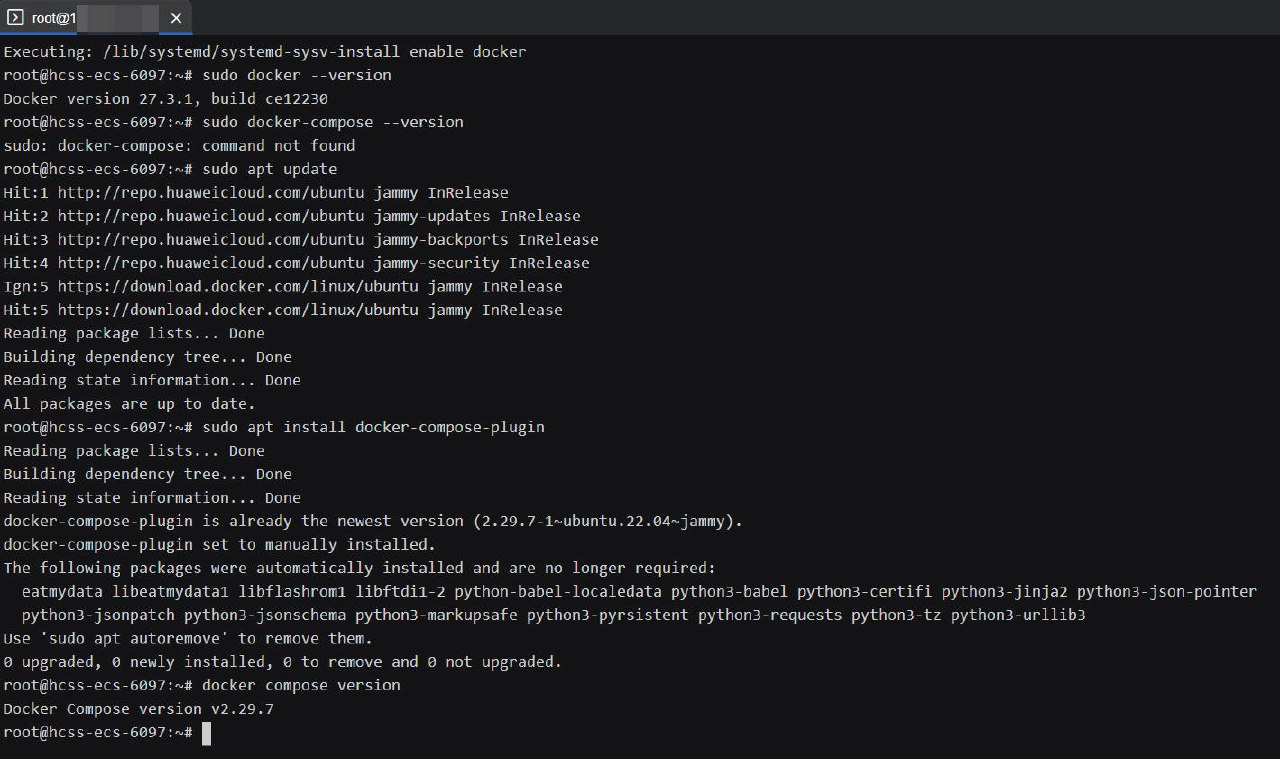Viewport: 1280px width, 759px height.
Task: Click the 'sudo docker --version' command text
Action: 297,75
